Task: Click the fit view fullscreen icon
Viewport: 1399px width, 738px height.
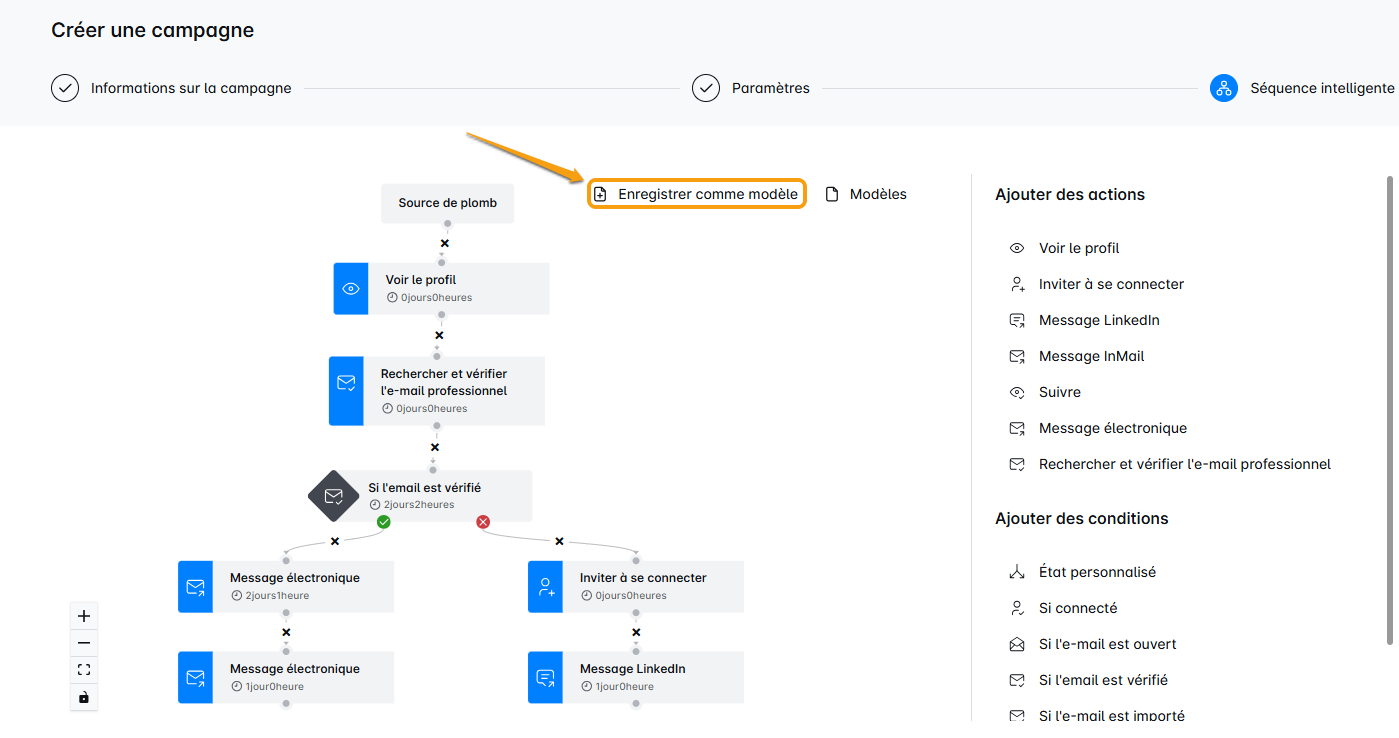Action: 84,670
